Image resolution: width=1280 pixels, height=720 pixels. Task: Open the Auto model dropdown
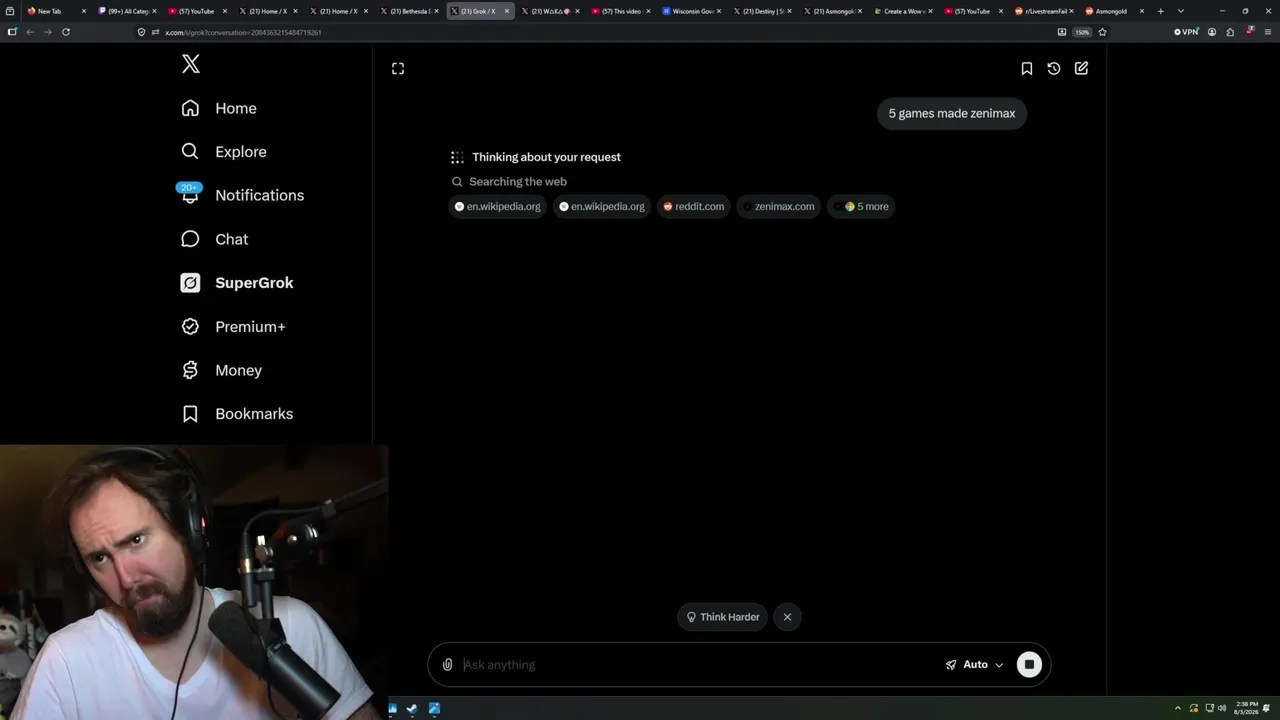coord(974,665)
